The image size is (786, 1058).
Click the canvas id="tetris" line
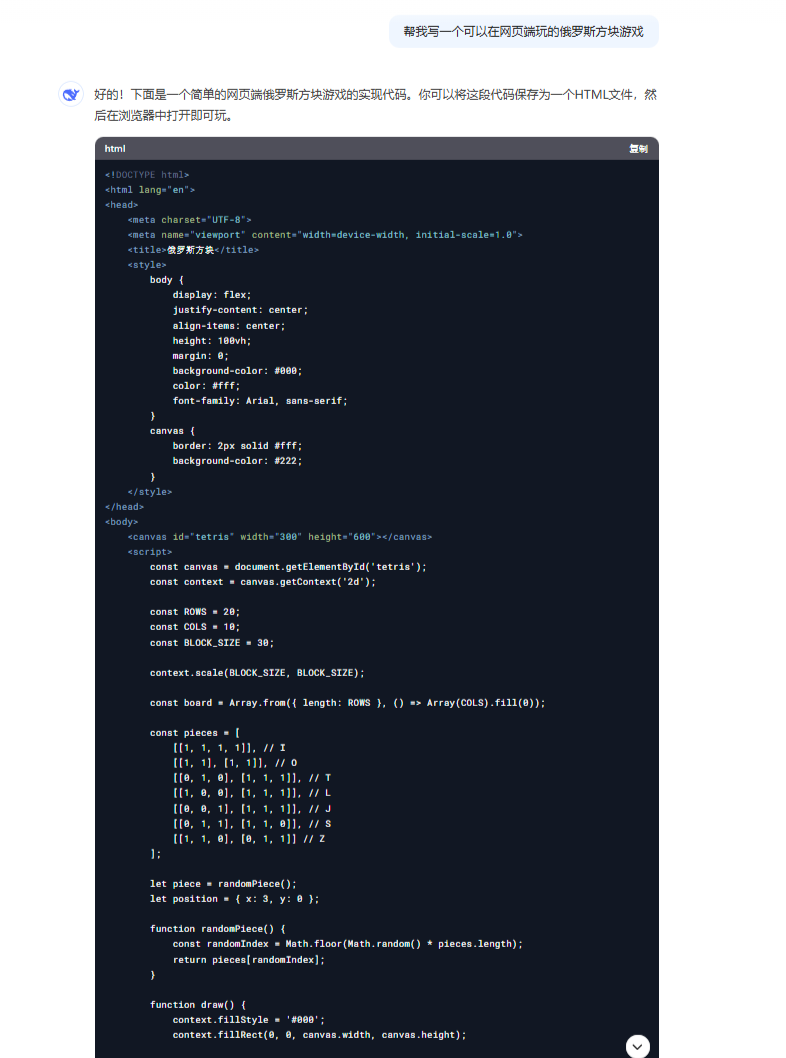(280, 537)
